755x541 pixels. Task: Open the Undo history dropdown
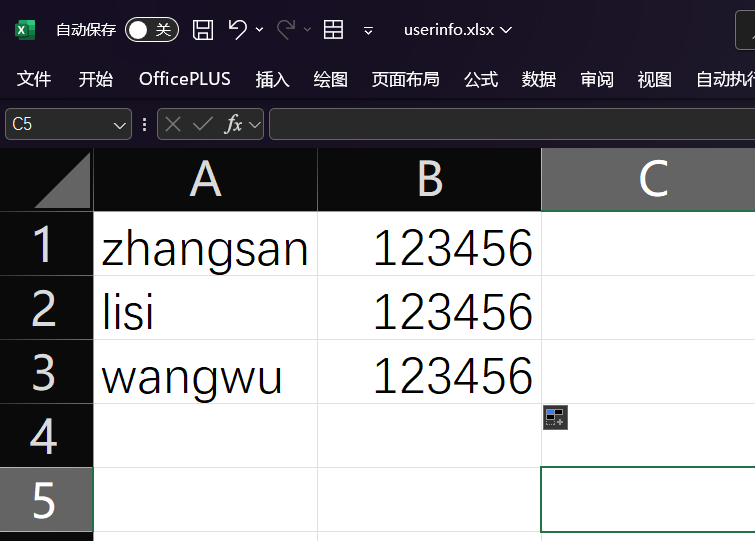[x=259, y=30]
